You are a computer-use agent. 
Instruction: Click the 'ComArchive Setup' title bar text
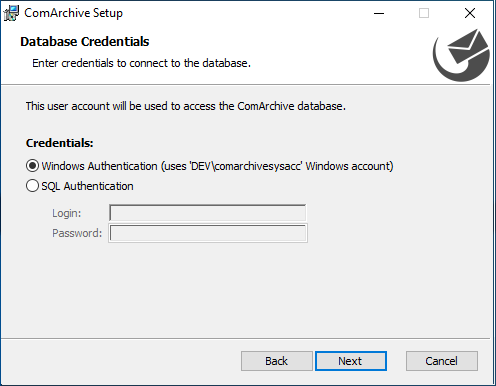74,13
